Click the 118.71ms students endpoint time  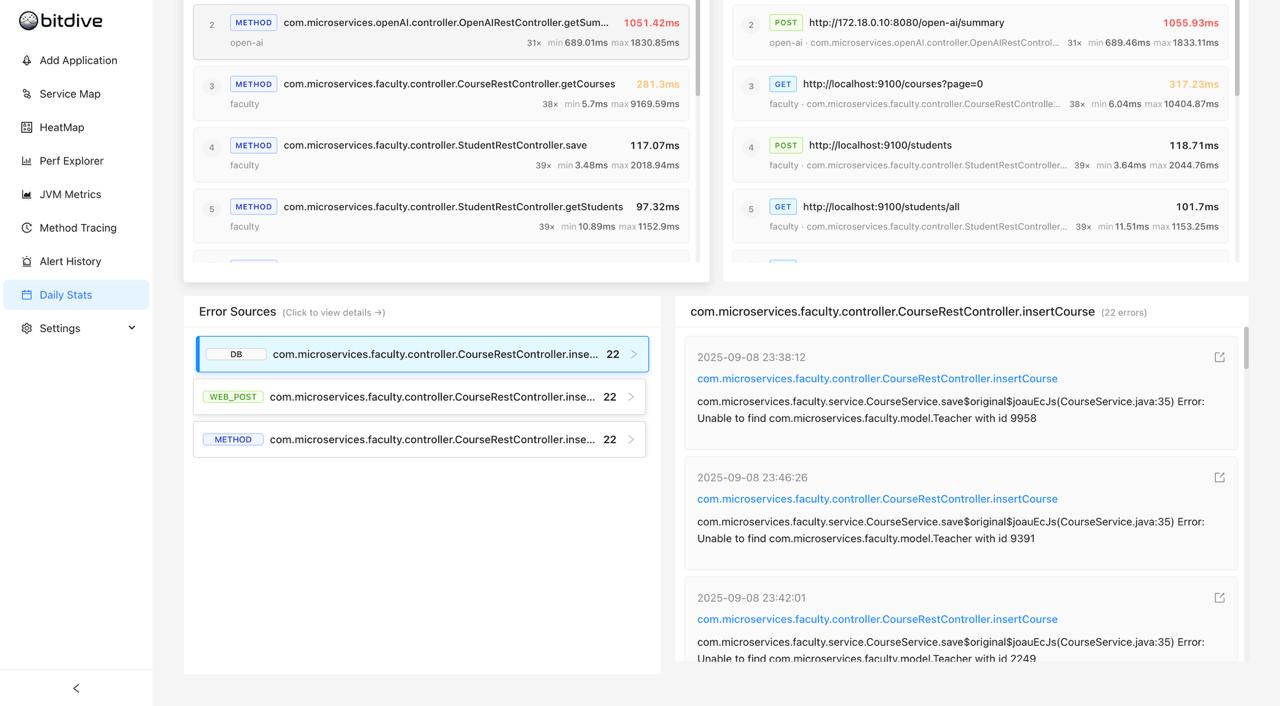[1194, 146]
